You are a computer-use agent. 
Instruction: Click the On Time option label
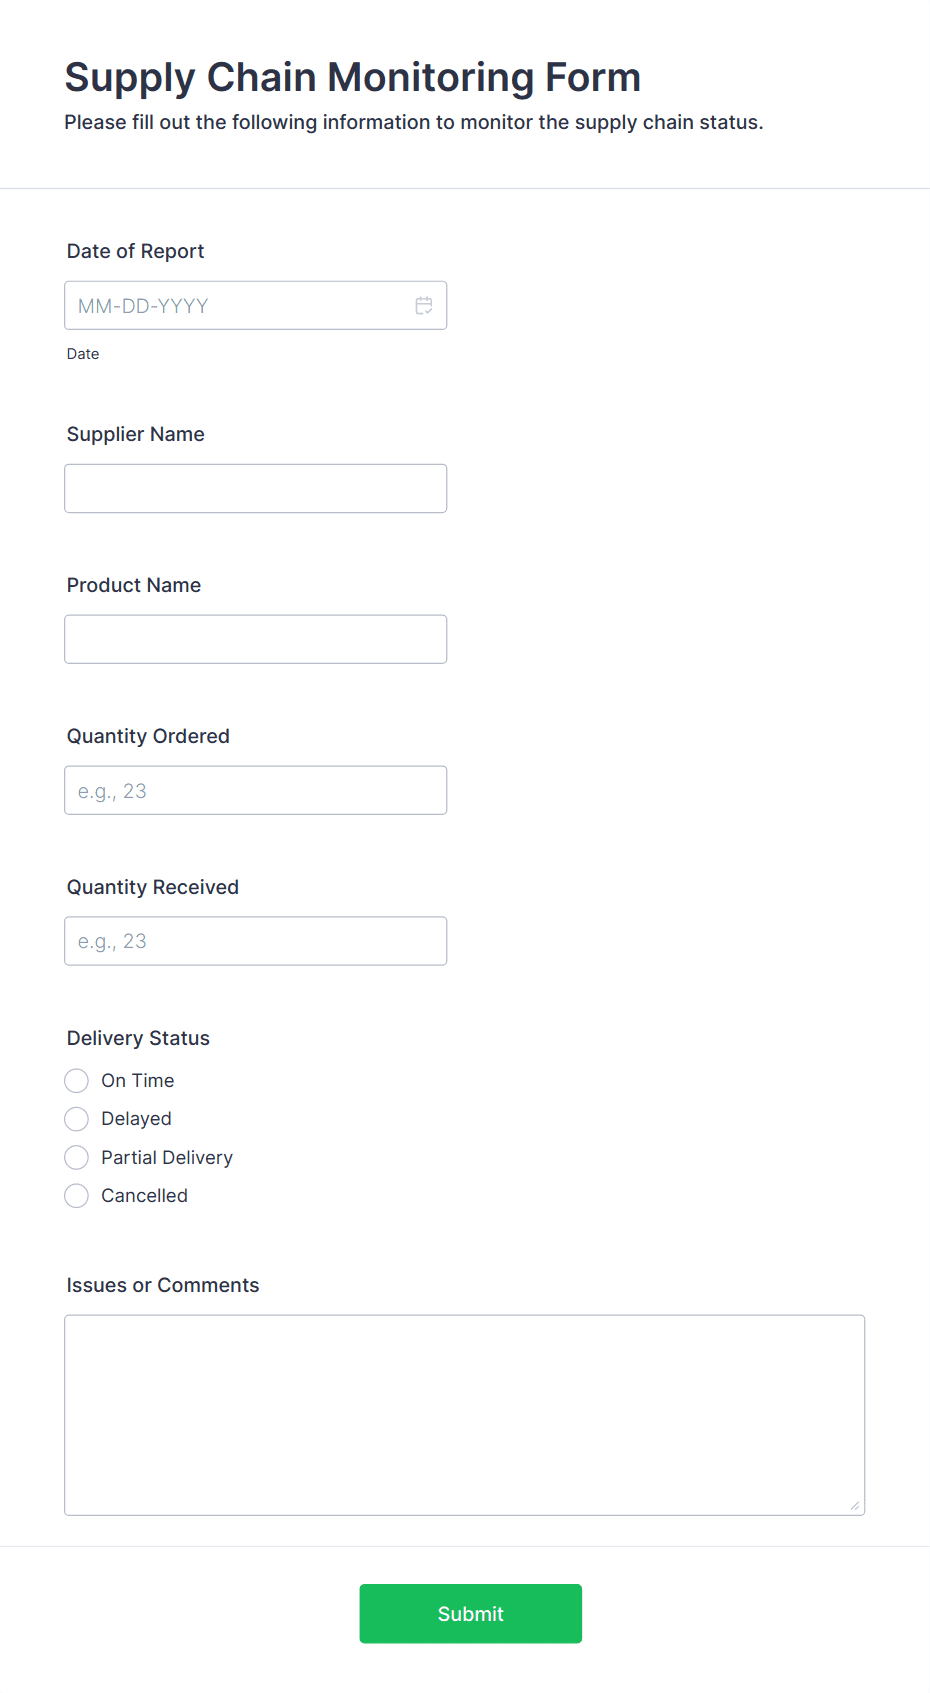(138, 1081)
